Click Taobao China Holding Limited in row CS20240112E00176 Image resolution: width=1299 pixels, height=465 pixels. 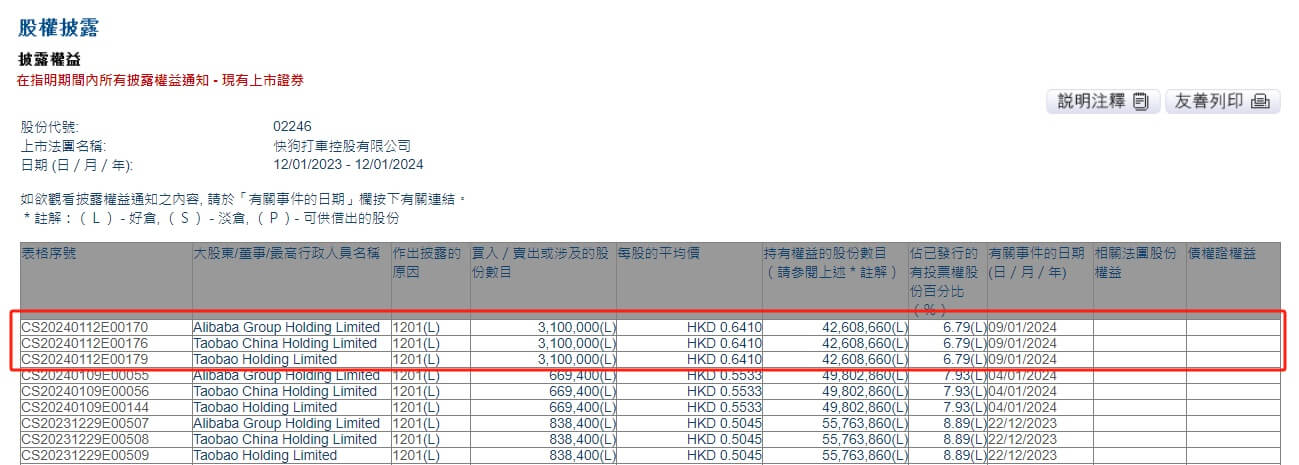tap(285, 343)
